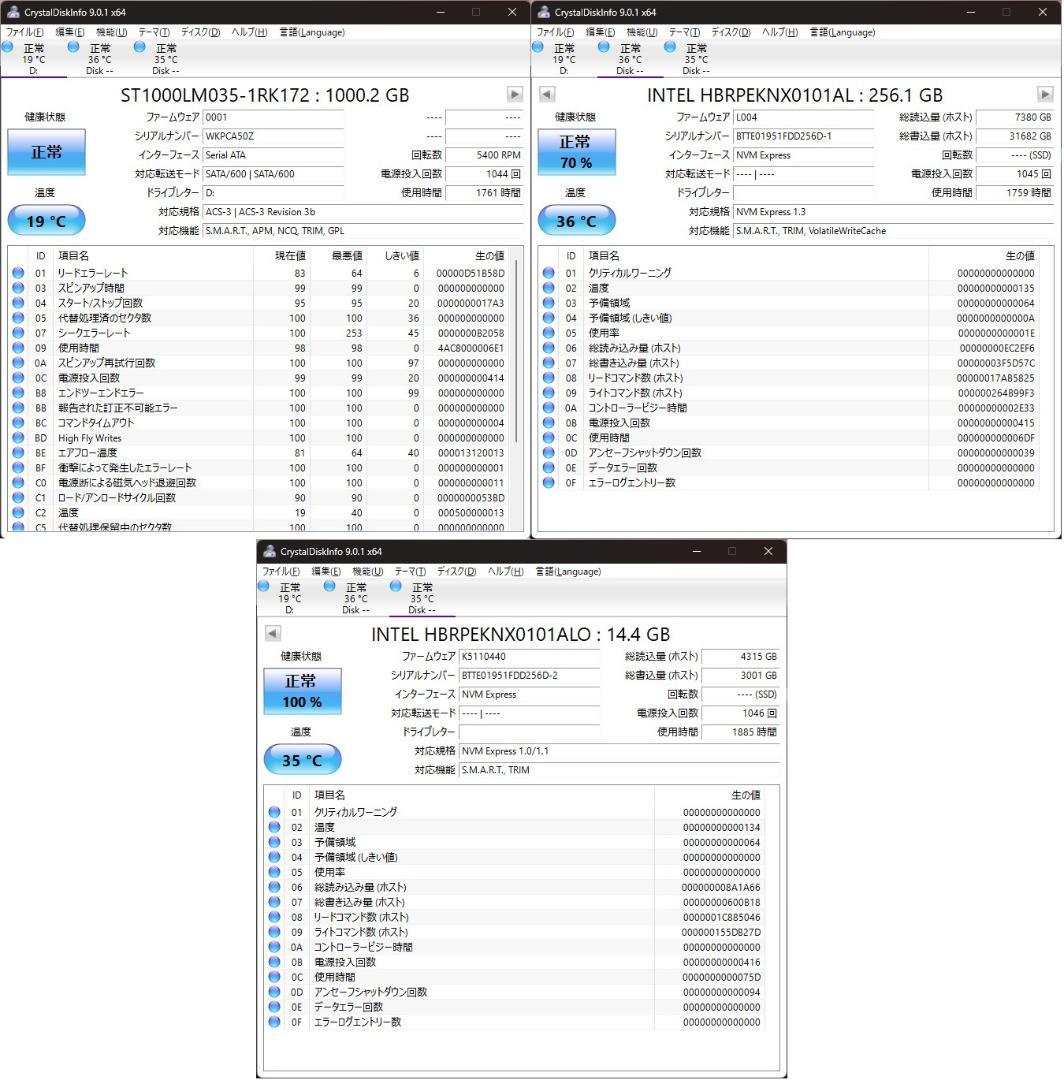The width and height of the screenshot is (1064, 1080).
Task: Click blue indicator next to クリティカルワーニング
Action: [547, 272]
